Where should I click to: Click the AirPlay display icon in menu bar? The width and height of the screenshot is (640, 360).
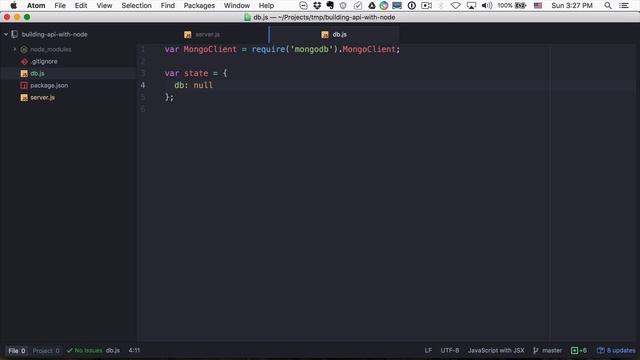tap(471, 6)
